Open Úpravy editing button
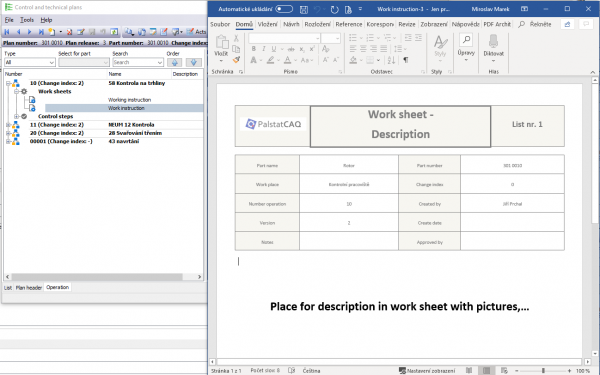Viewport: 600px width, 375px height. pyautogui.click(x=466, y=46)
